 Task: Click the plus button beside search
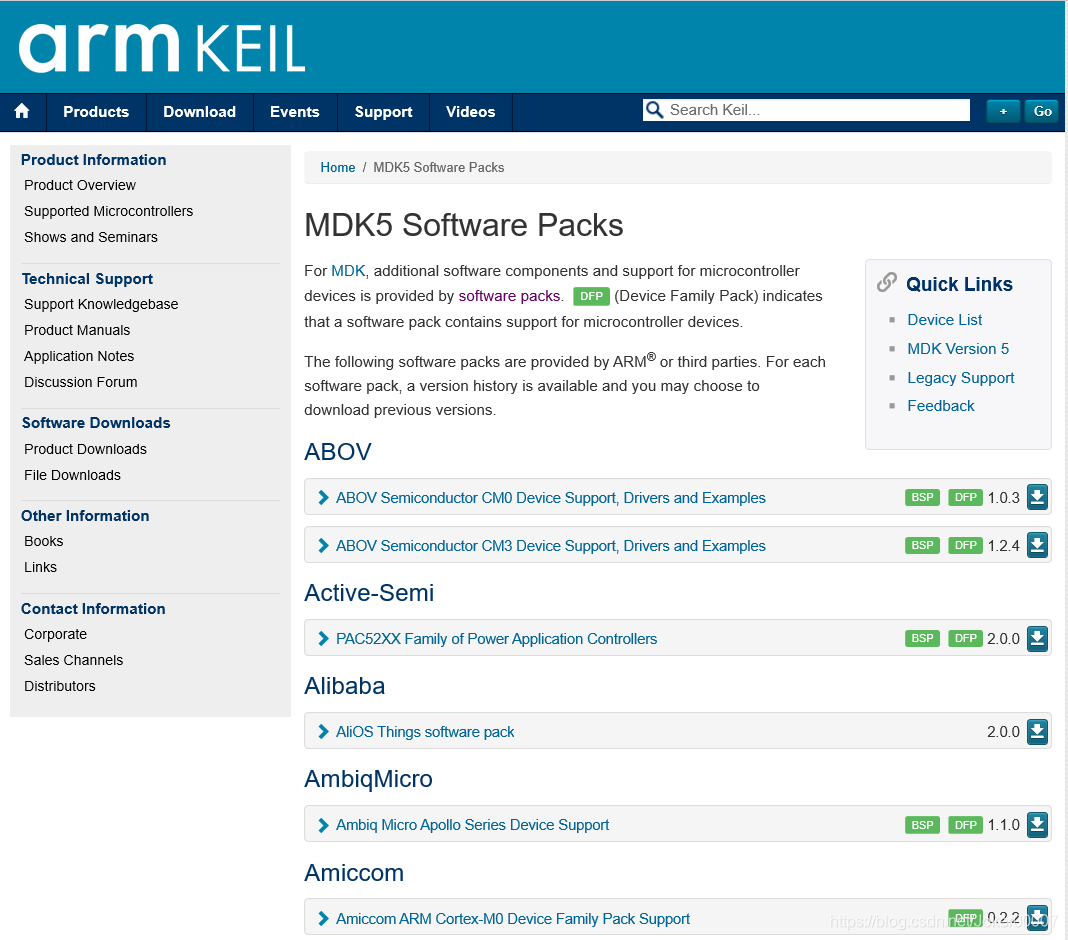(x=1003, y=111)
